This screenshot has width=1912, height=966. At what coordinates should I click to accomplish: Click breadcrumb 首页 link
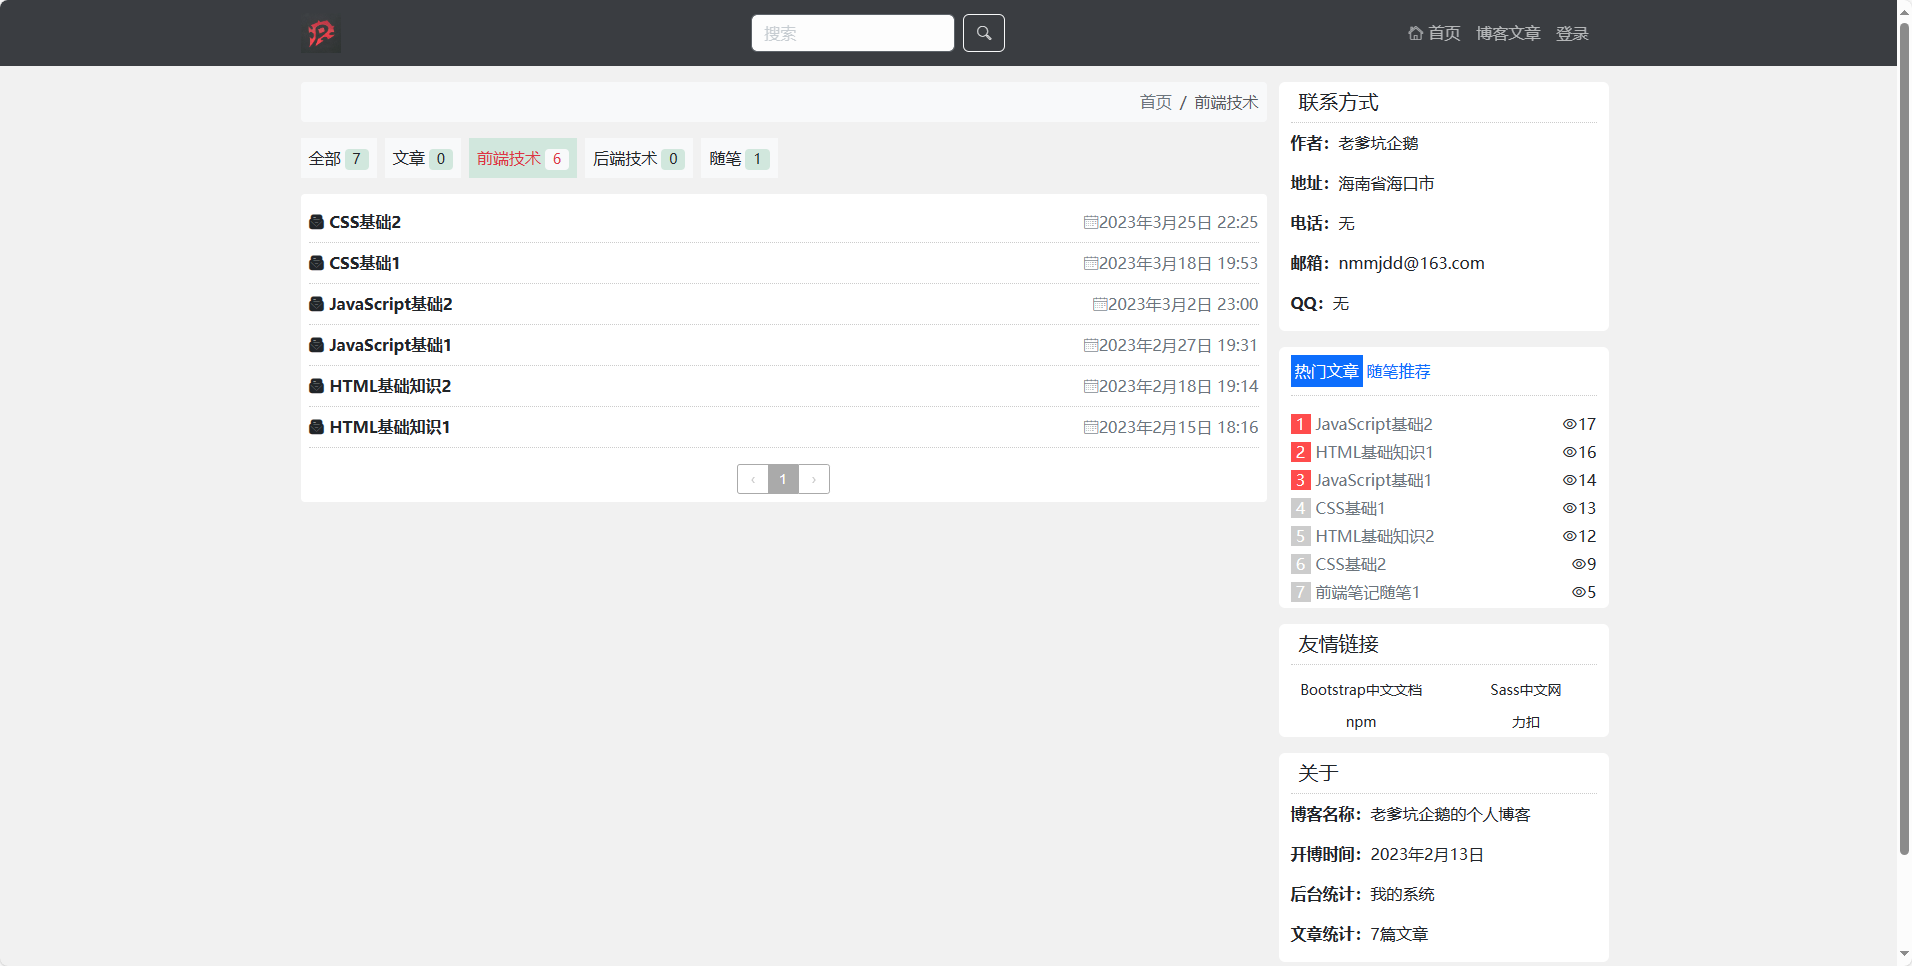pyautogui.click(x=1156, y=102)
